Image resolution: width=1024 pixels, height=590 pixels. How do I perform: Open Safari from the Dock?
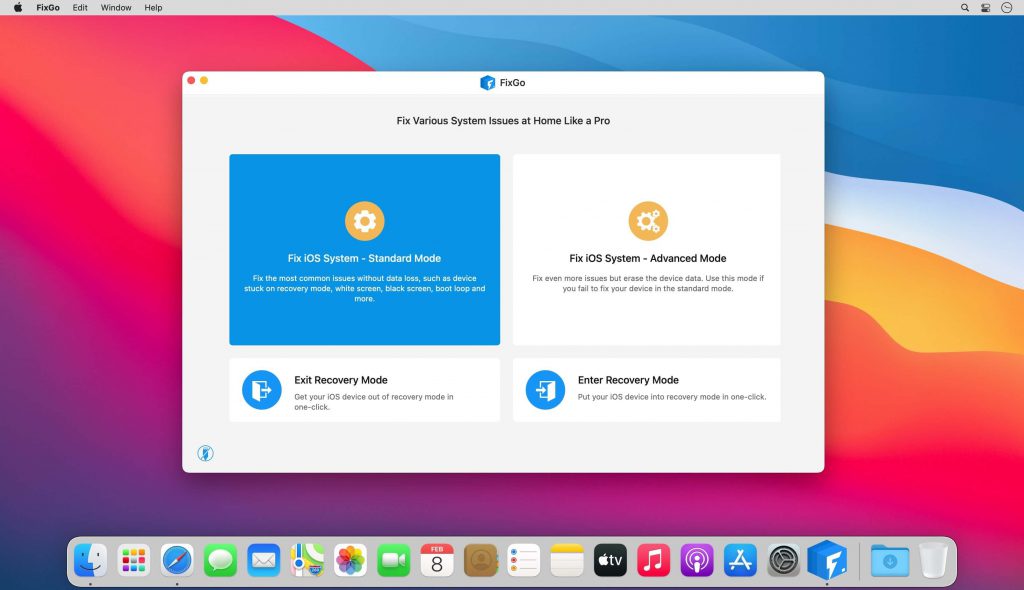(177, 560)
